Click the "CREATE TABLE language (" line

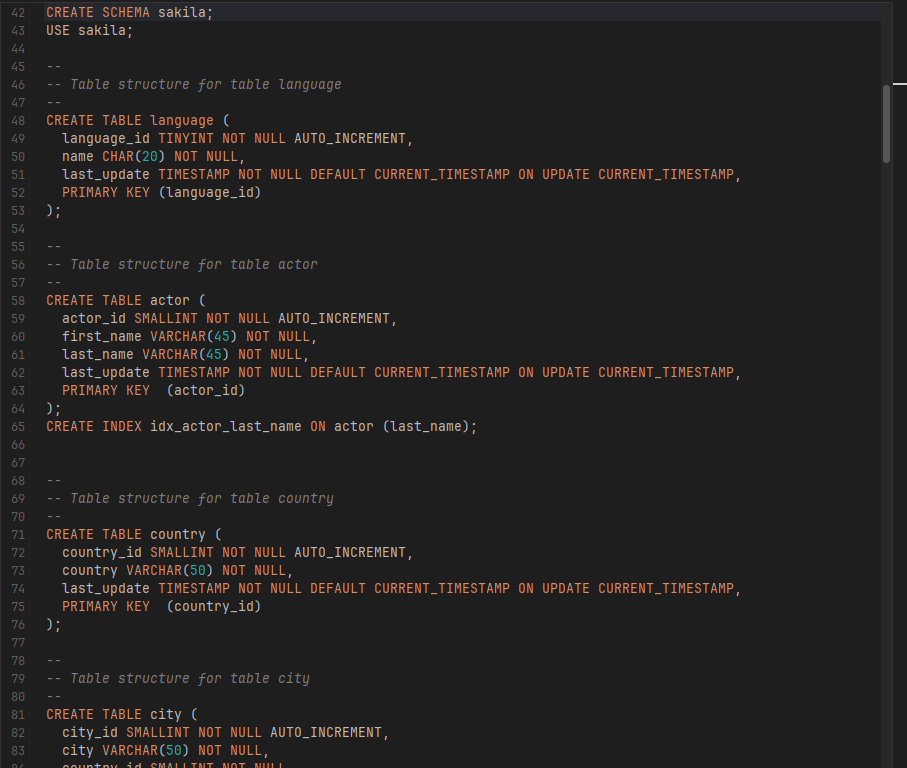pos(138,120)
